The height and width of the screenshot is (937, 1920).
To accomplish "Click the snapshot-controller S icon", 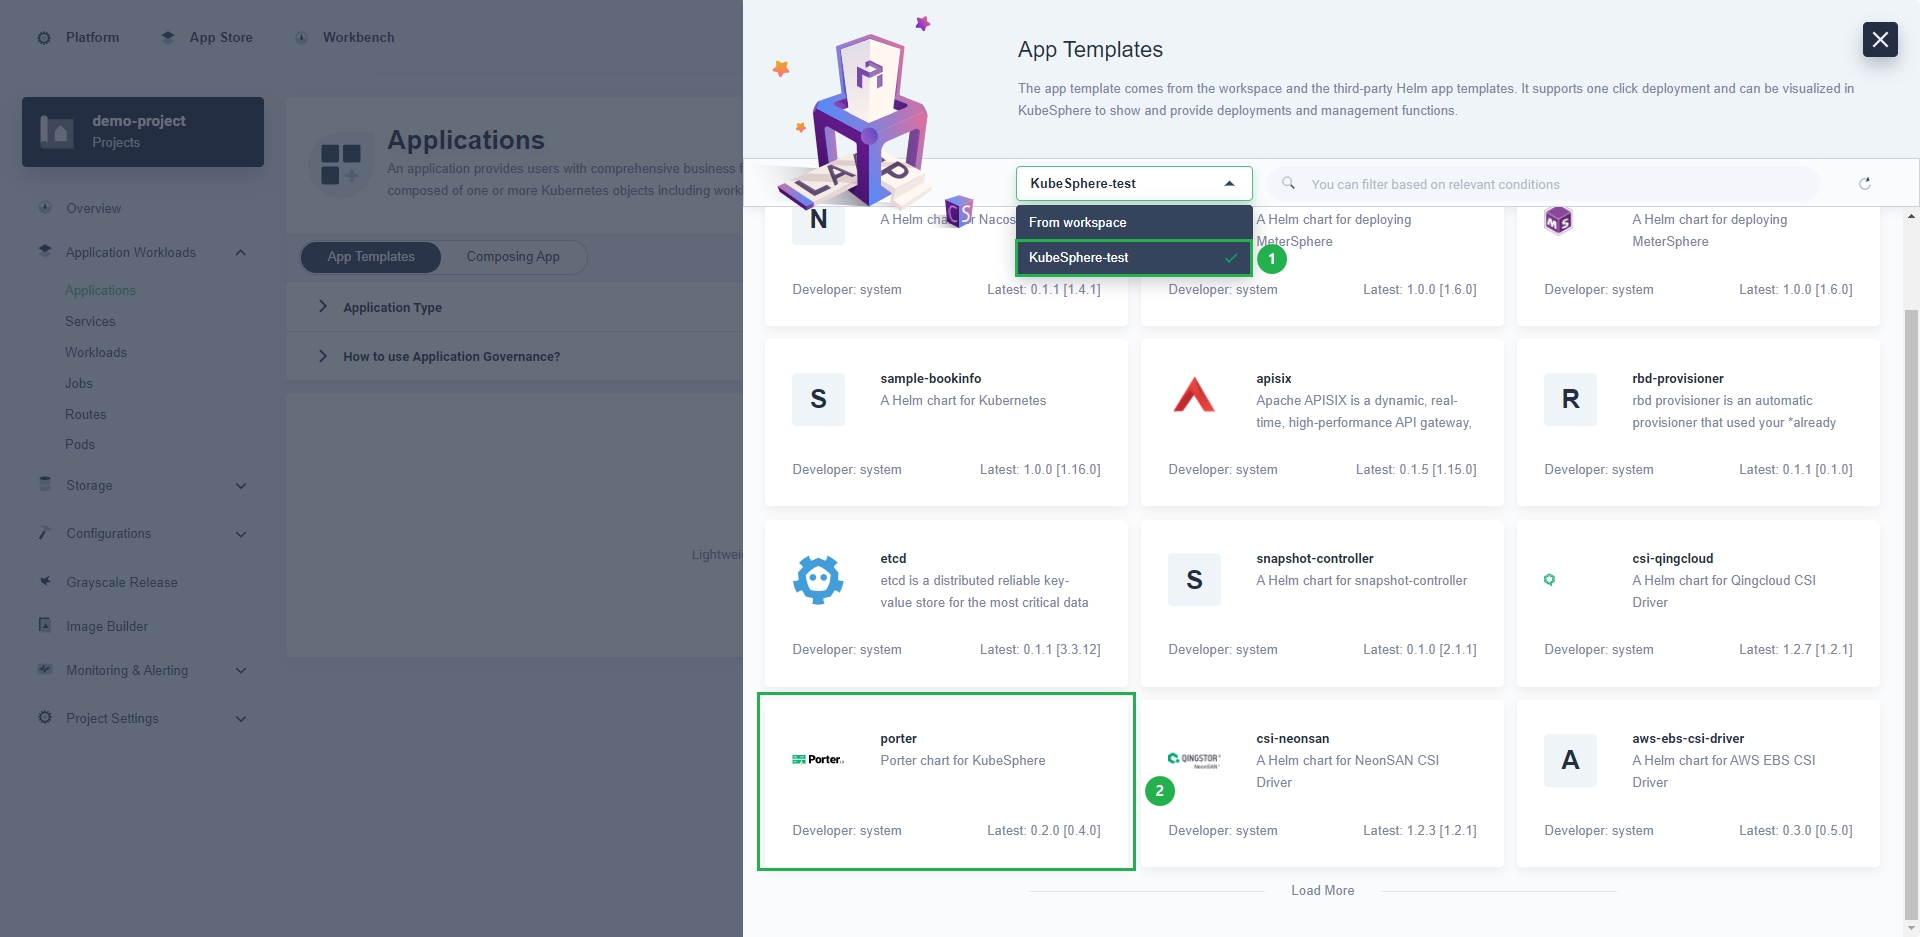I will [1194, 579].
